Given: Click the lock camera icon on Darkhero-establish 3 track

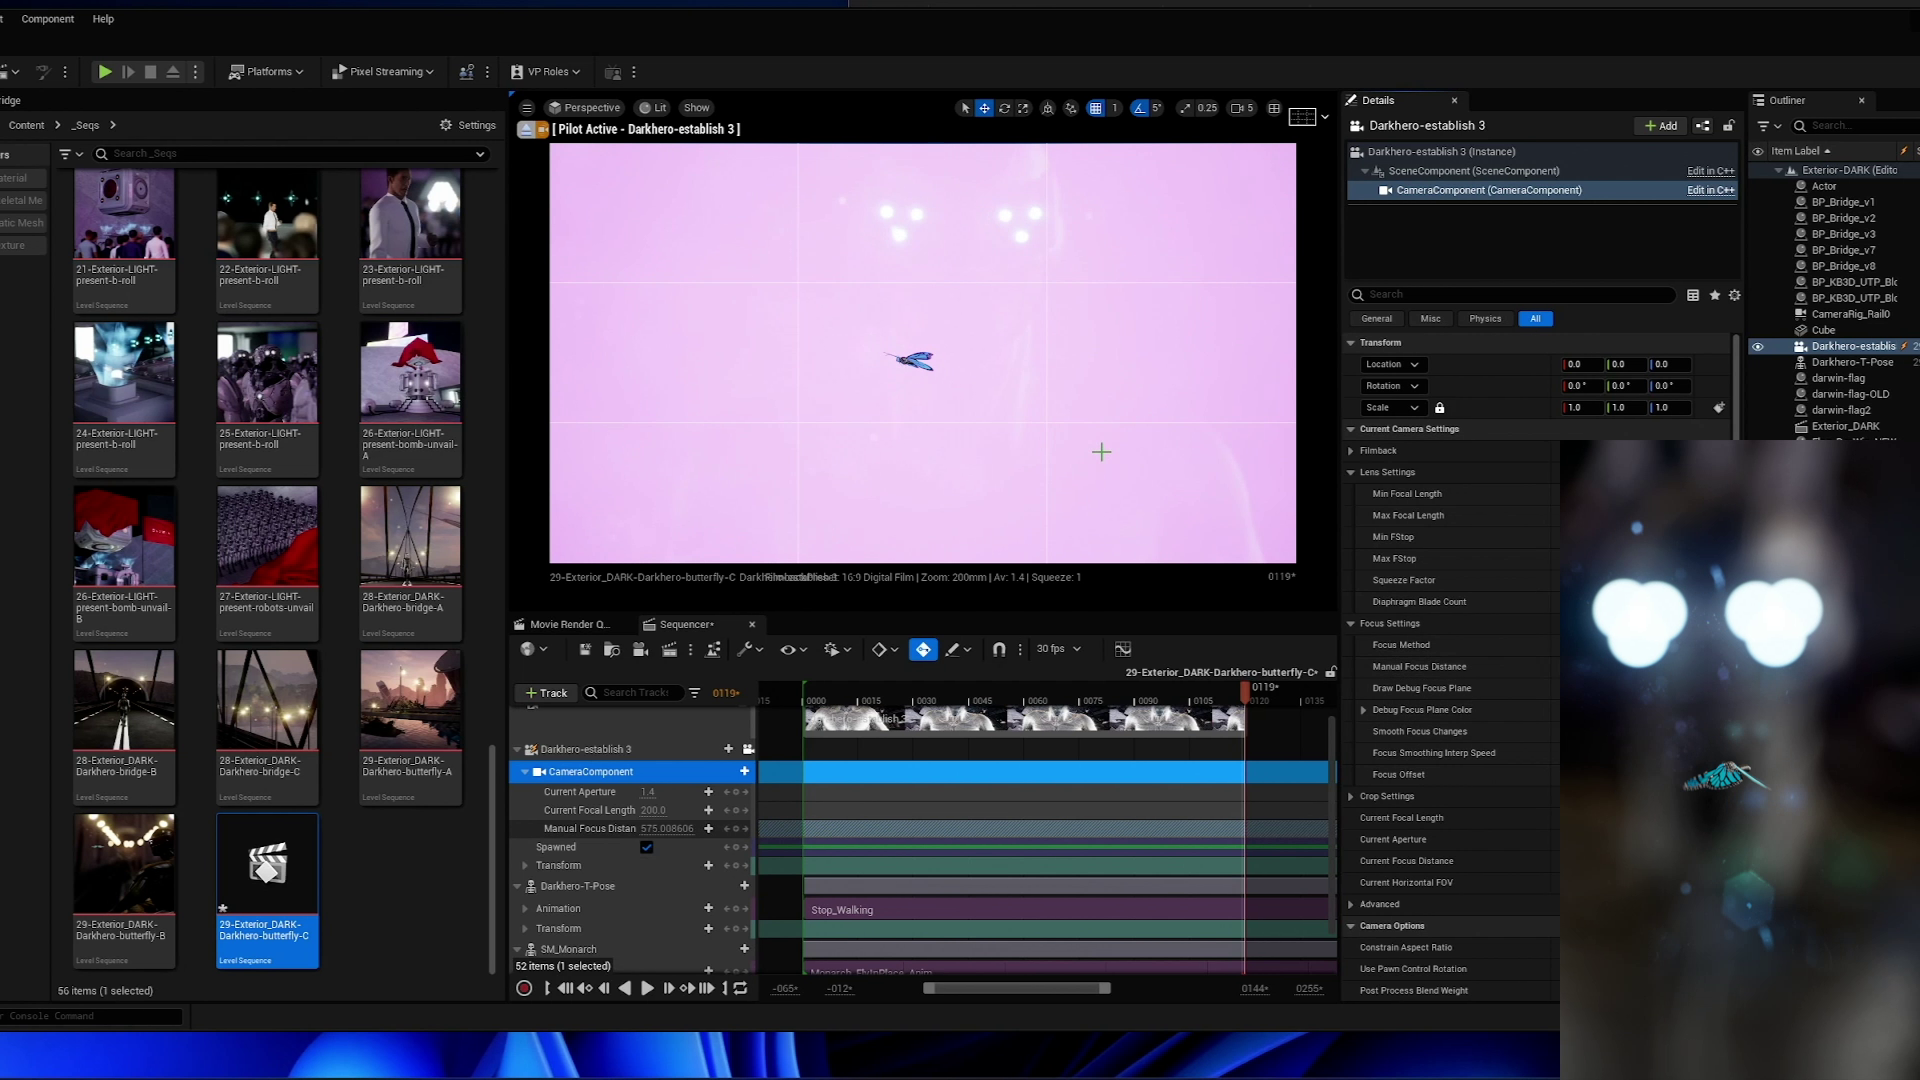Looking at the screenshot, I should pyautogui.click(x=748, y=749).
